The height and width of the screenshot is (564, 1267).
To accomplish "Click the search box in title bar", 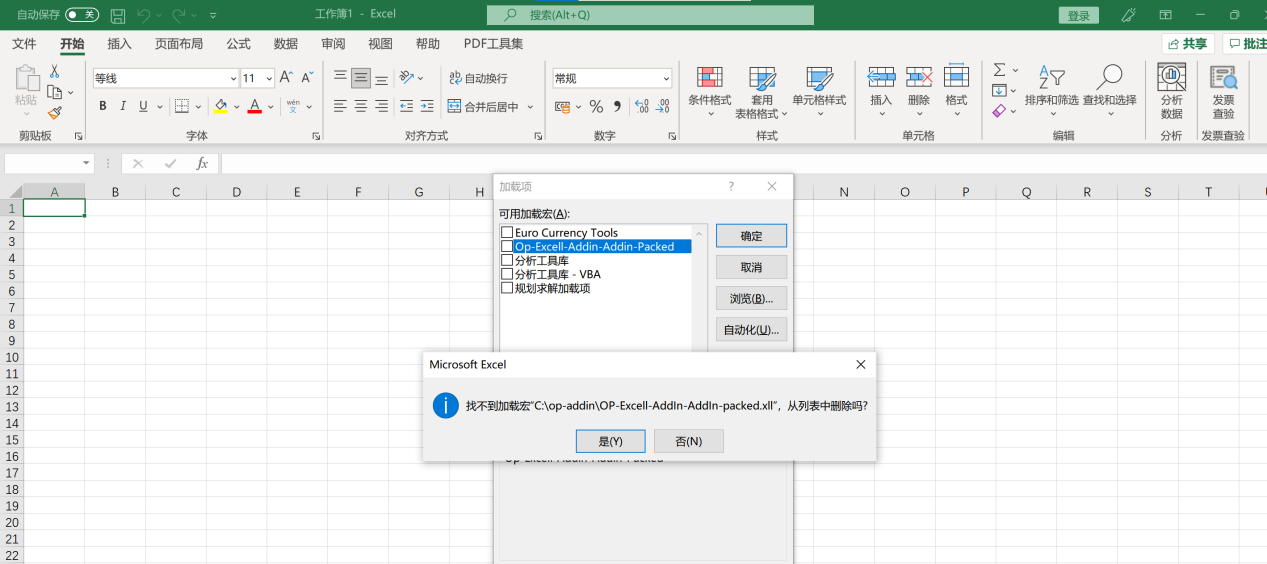I will pyautogui.click(x=650, y=15).
